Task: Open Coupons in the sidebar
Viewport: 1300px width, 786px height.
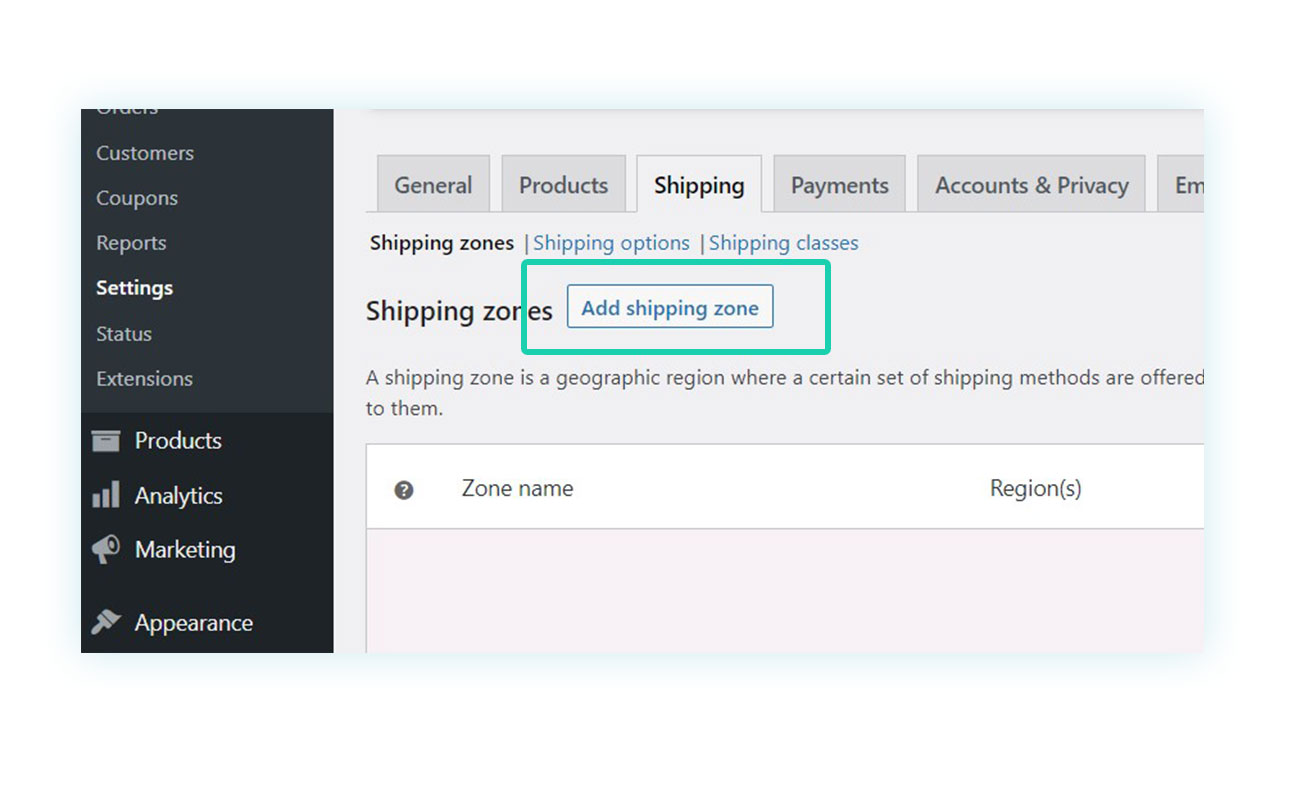Action: [x=137, y=198]
